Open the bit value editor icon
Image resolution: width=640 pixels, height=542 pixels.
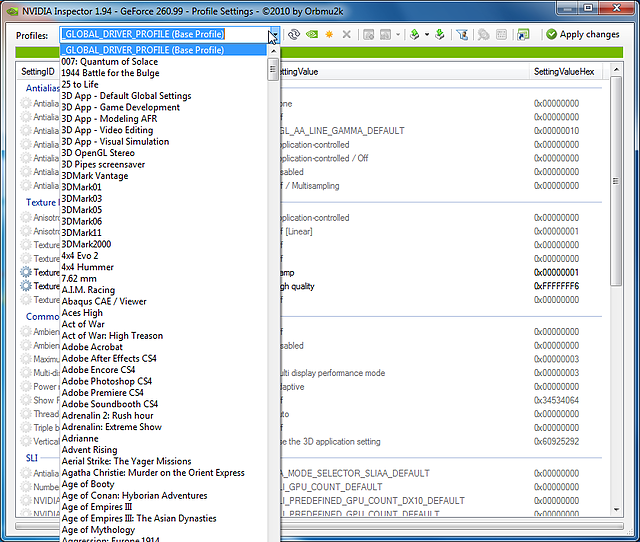point(501,35)
